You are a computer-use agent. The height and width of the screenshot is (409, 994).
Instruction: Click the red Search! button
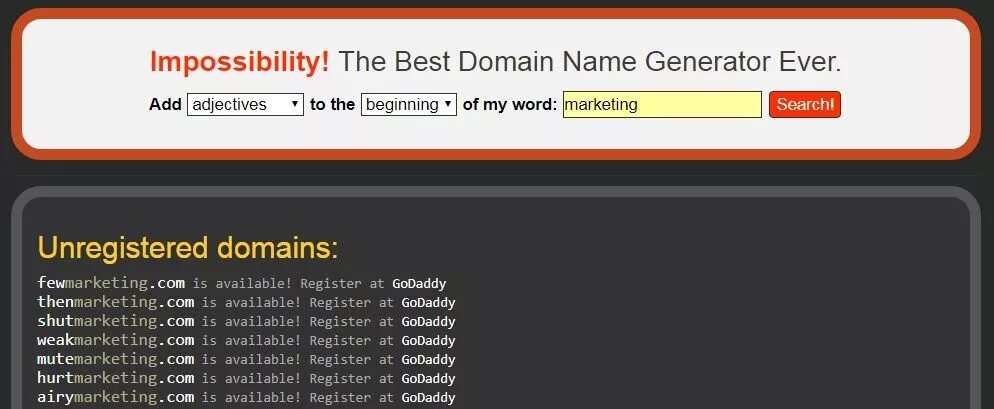[804, 105]
